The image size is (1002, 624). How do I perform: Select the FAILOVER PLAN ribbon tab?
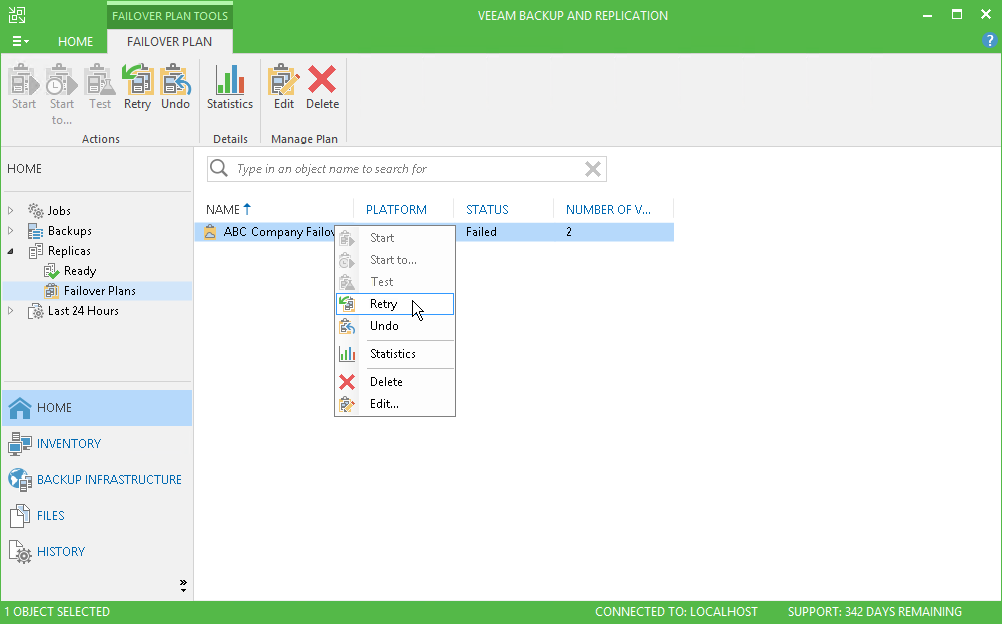(169, 42)
